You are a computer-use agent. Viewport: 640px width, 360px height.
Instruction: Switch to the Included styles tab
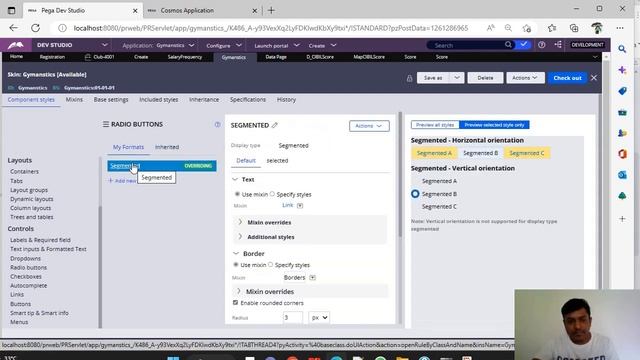(x=159, y=99)
